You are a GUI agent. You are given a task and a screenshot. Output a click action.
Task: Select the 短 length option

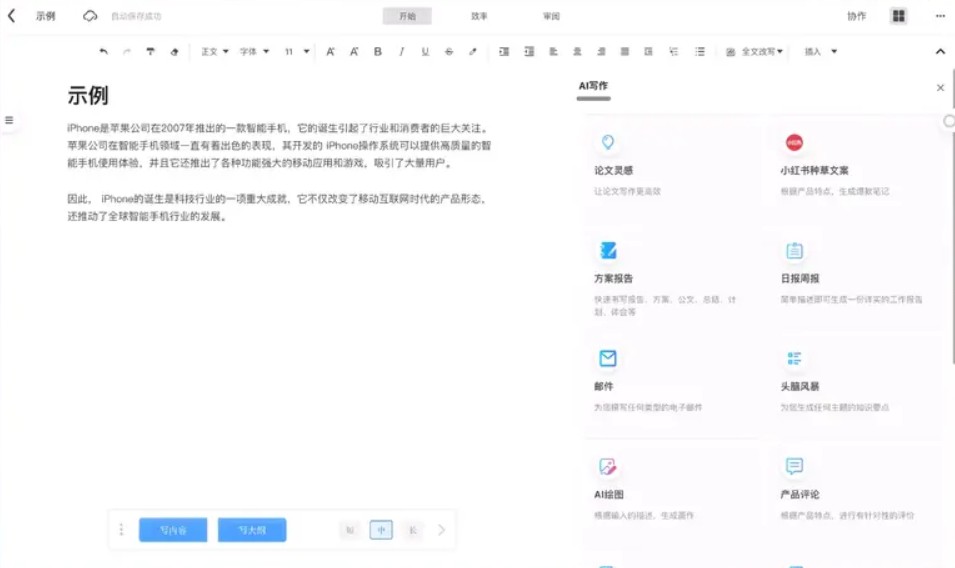click(350, 530)
